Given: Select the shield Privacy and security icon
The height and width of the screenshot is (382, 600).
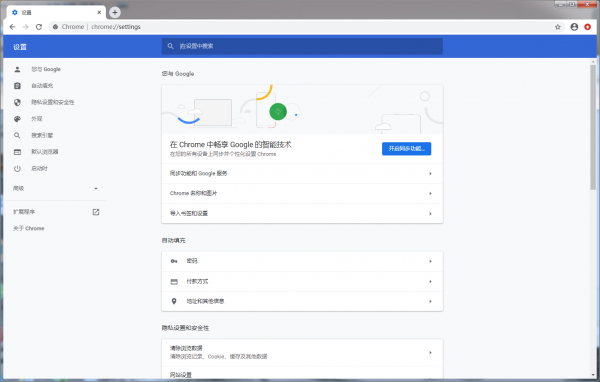Looking at the screenshot, I should click(17, 102).
